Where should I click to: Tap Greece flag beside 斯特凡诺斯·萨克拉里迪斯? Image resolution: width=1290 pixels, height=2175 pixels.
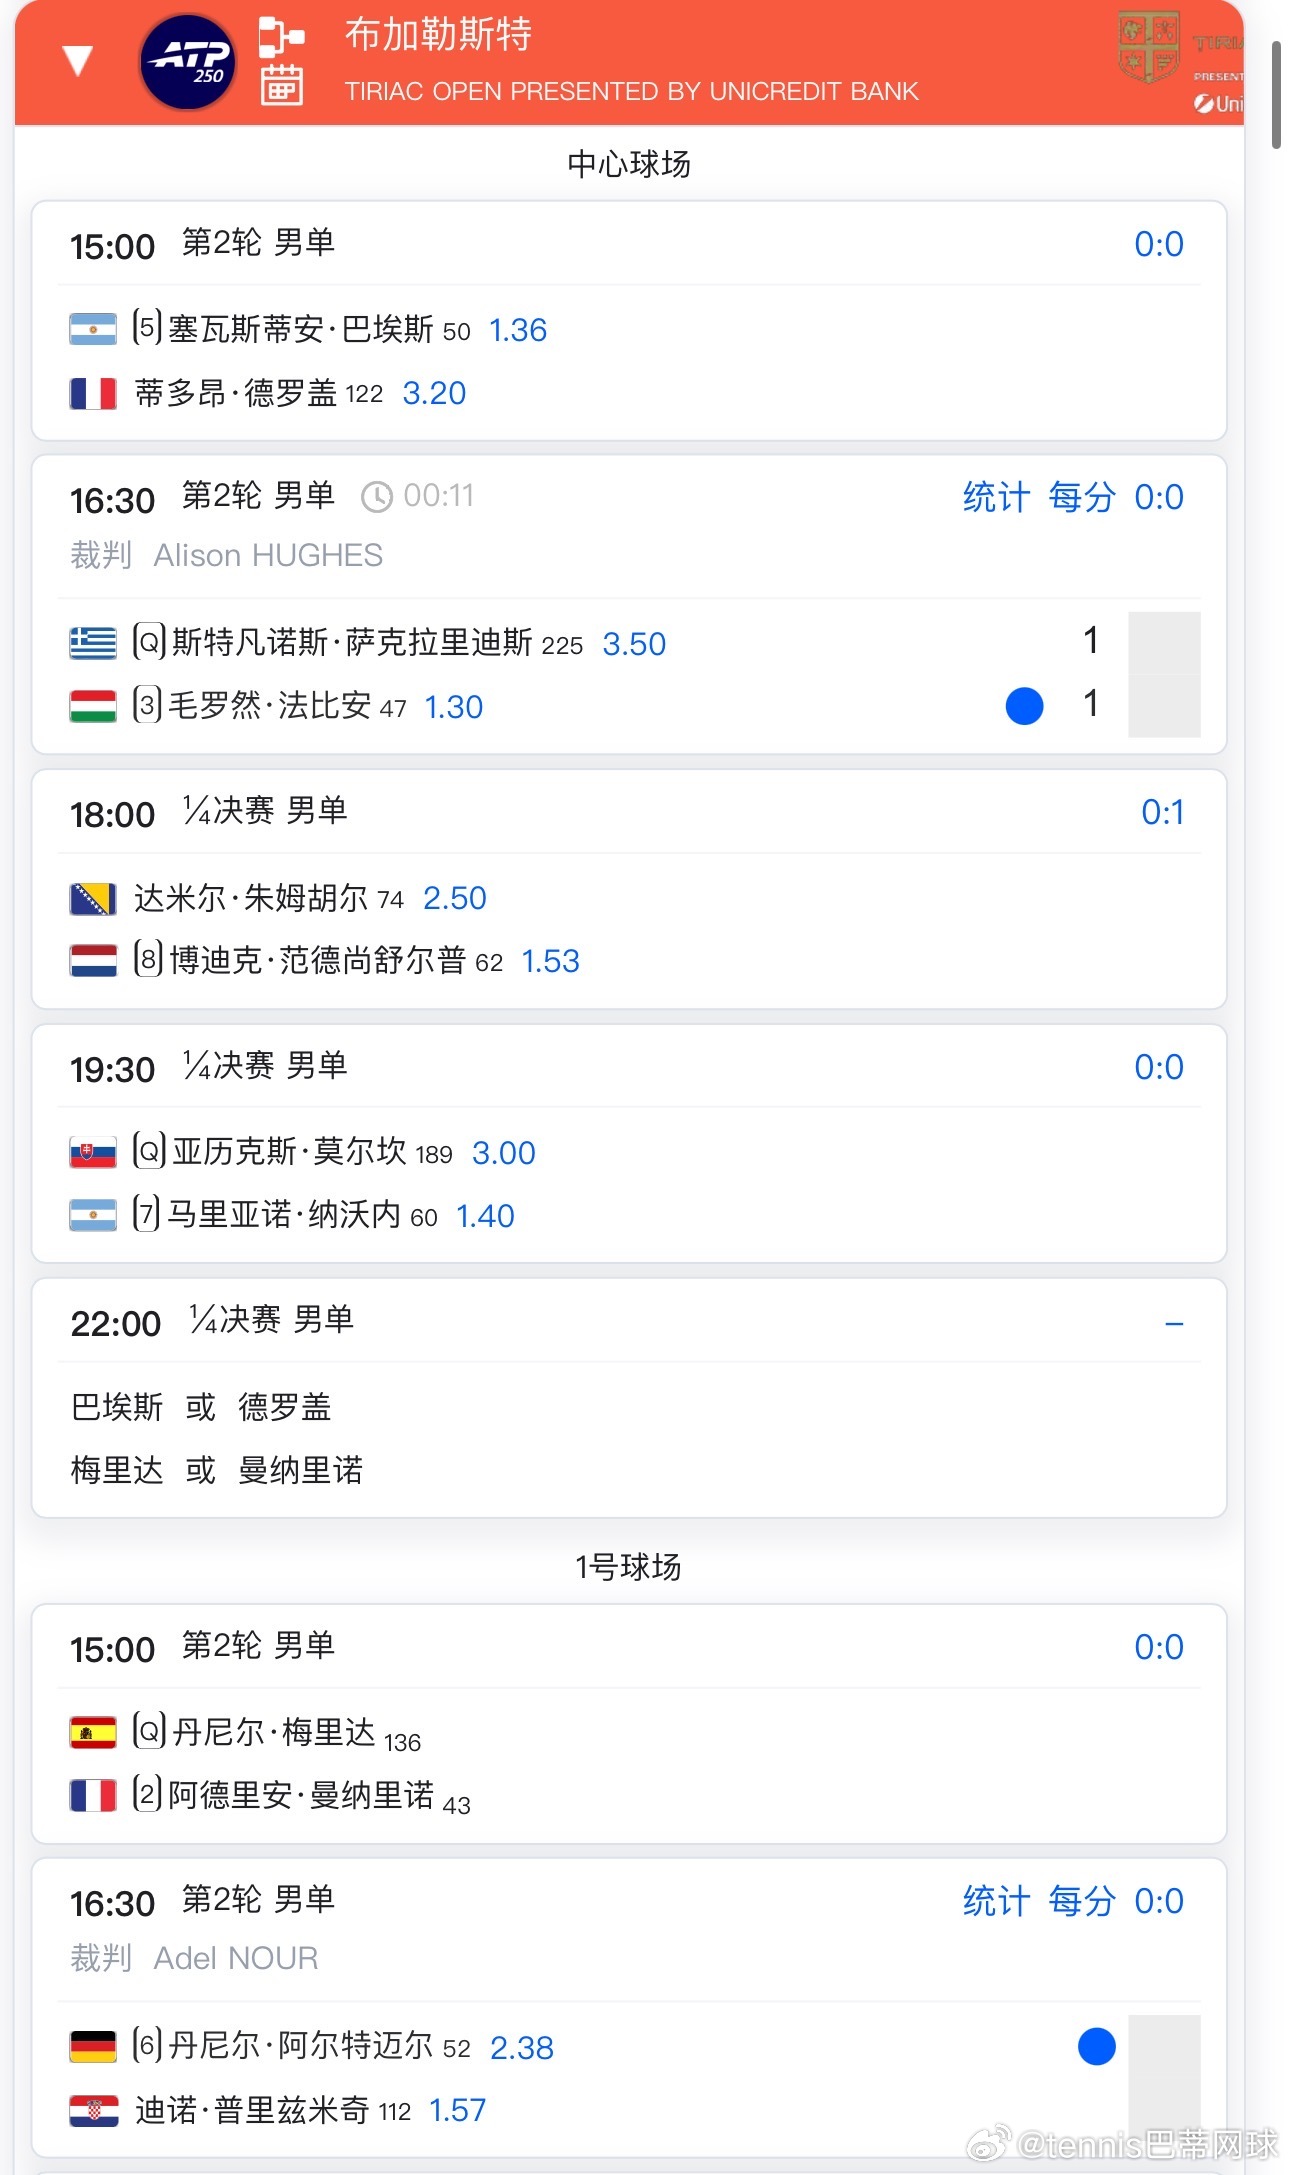pyautogui.click(x=93, y=643)
